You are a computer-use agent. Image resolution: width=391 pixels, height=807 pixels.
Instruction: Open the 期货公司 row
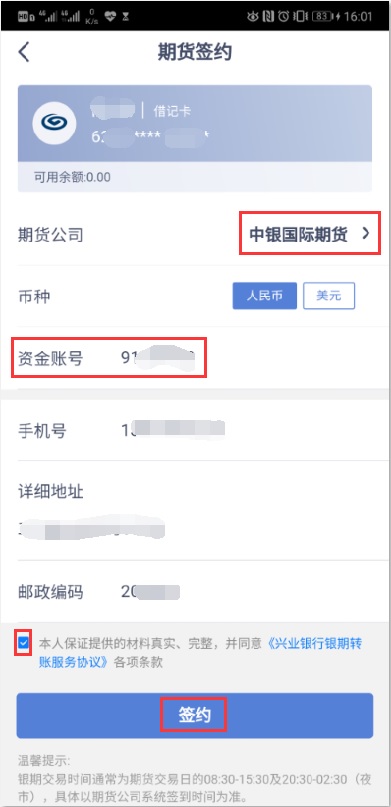(196, 235)
